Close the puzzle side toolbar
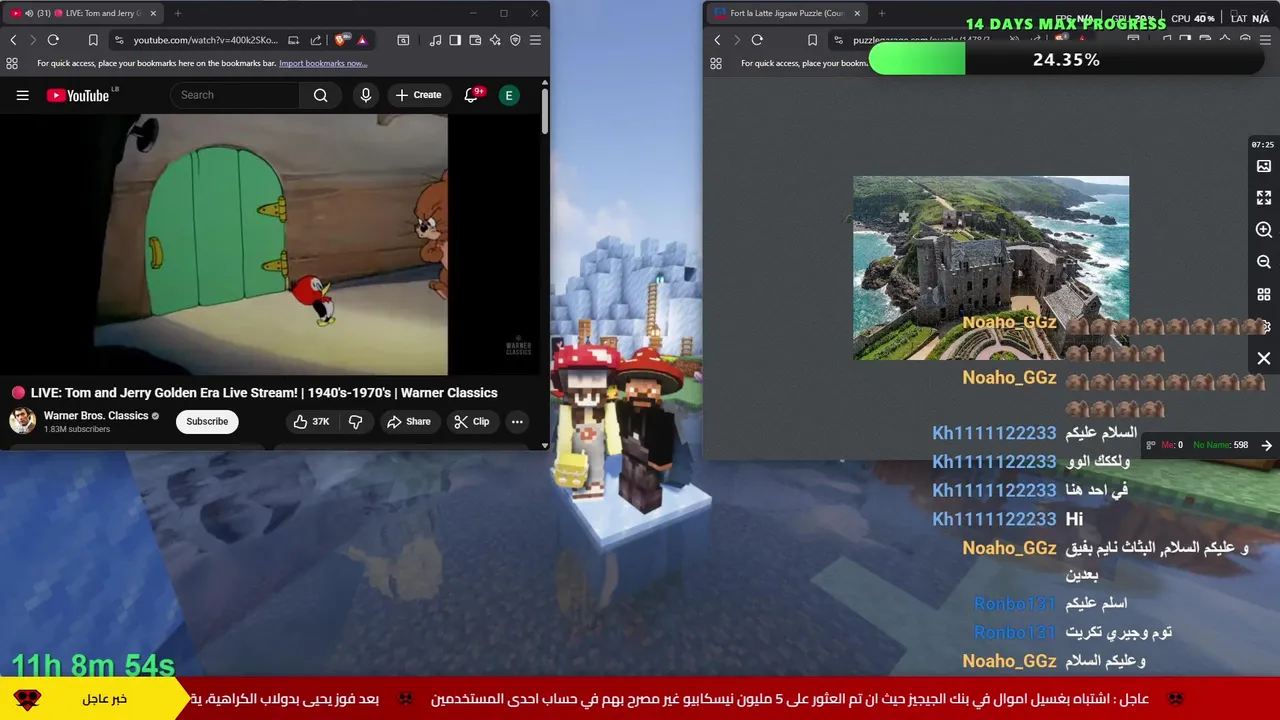The height and width of the screenshot is (720, 1280). click(1264, 358)
